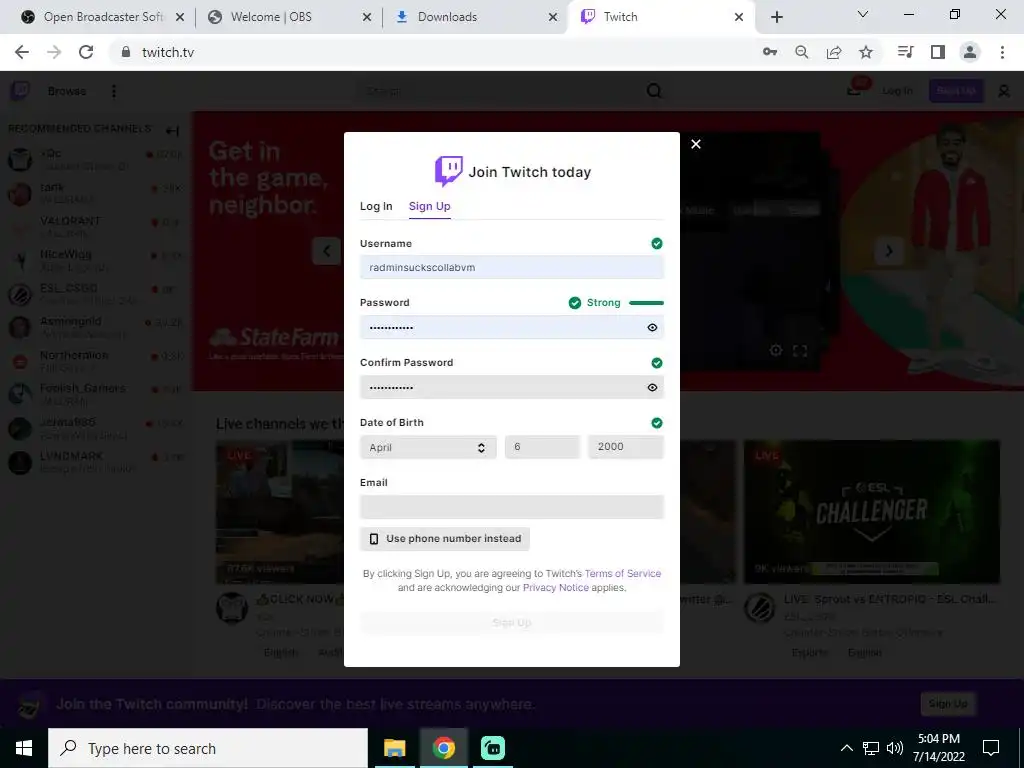Close the Join Twitch today dialog
The image size is (1024, 768).
tap(696, 144)
